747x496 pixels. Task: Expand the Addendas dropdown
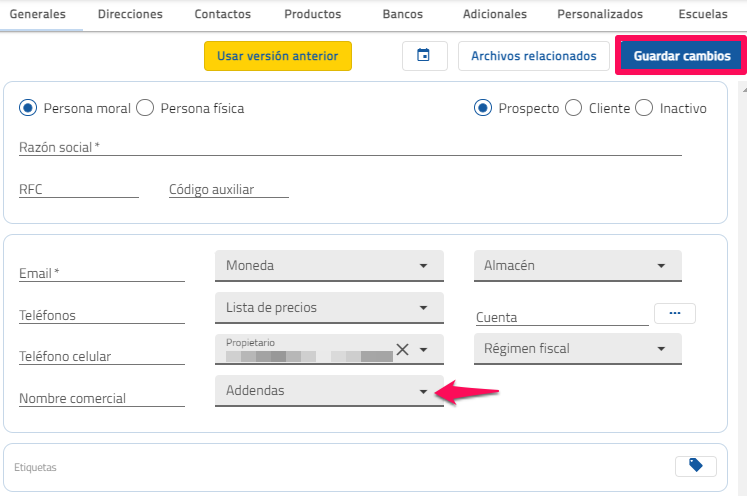point(328,391)
